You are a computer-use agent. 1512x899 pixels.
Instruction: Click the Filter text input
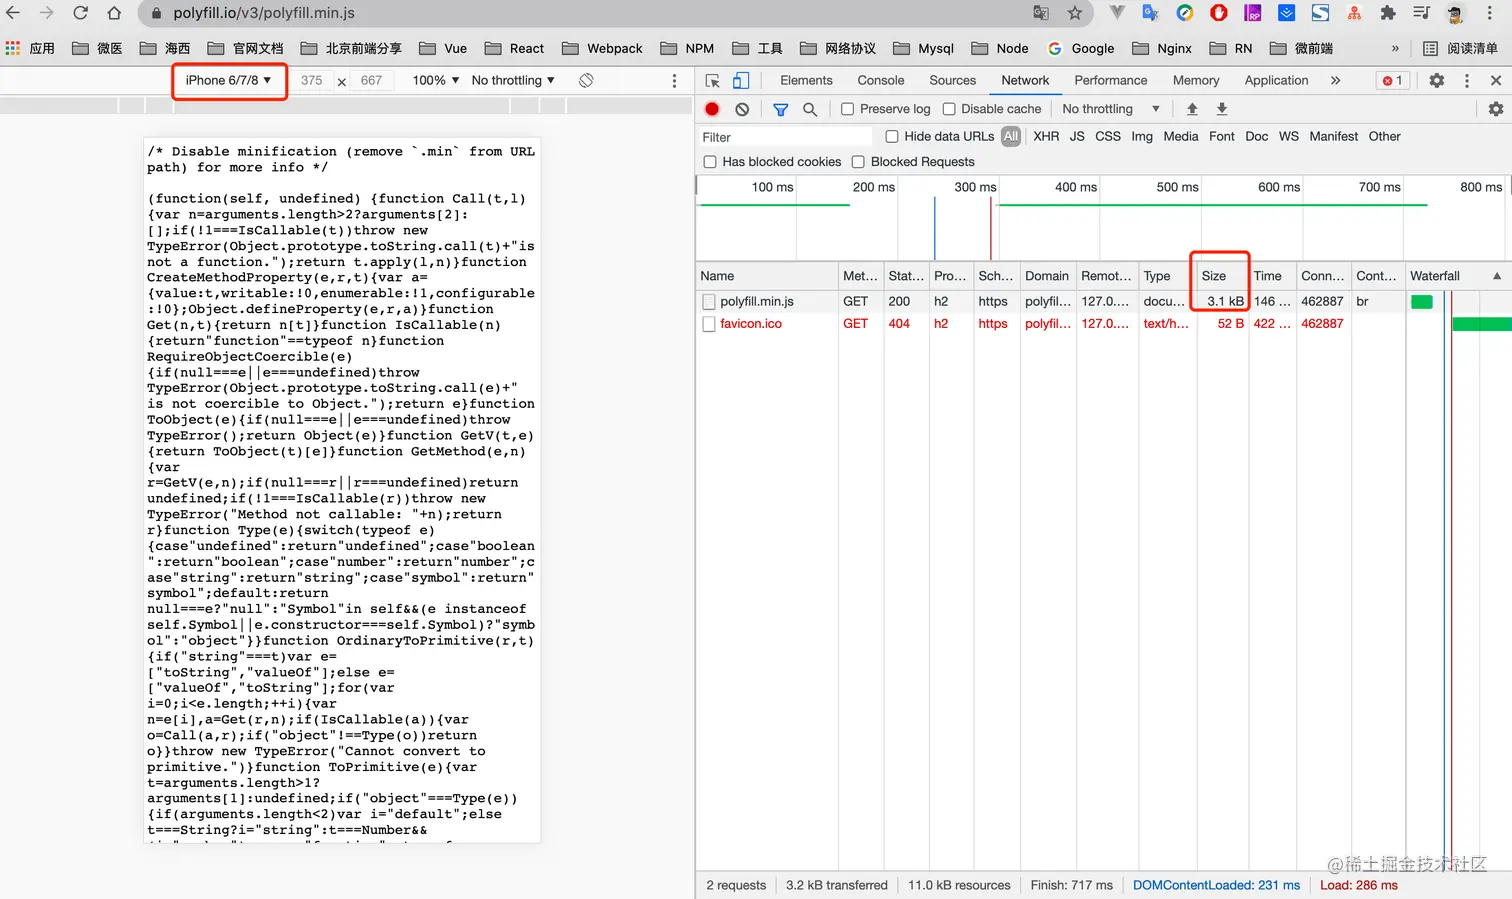tap(785, 137)
